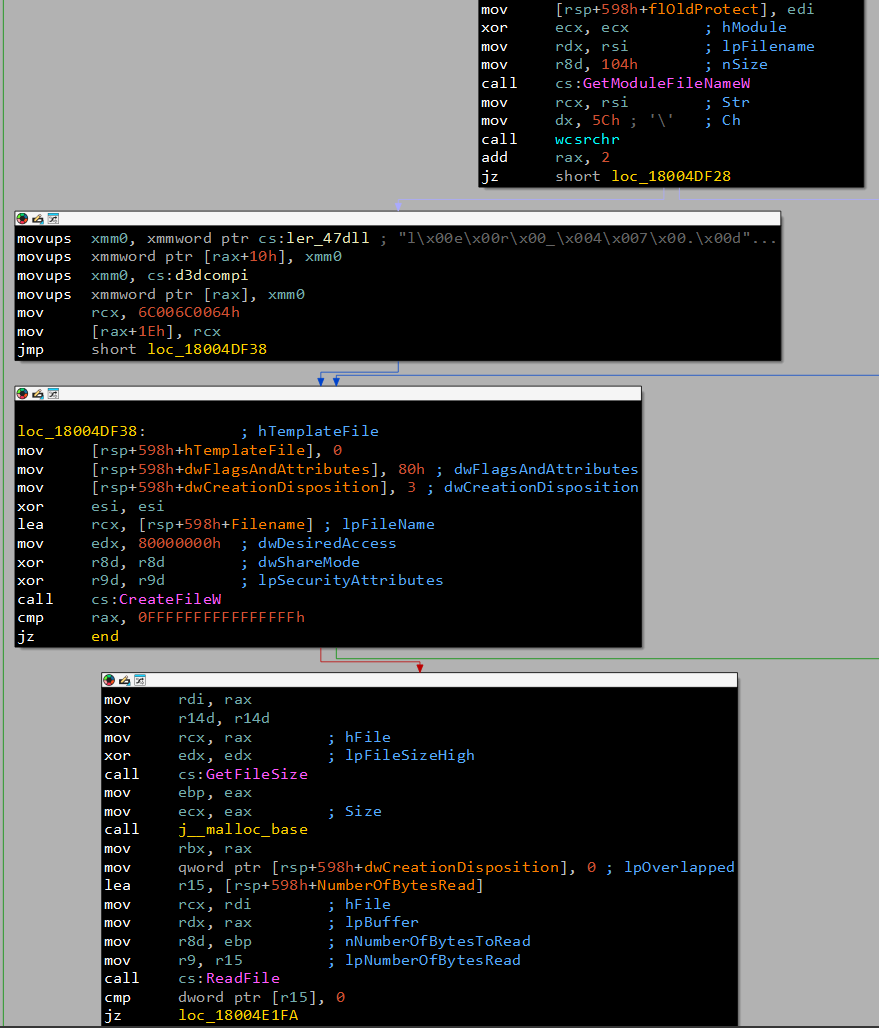Click the hModule comment

[x=754, y=28]
